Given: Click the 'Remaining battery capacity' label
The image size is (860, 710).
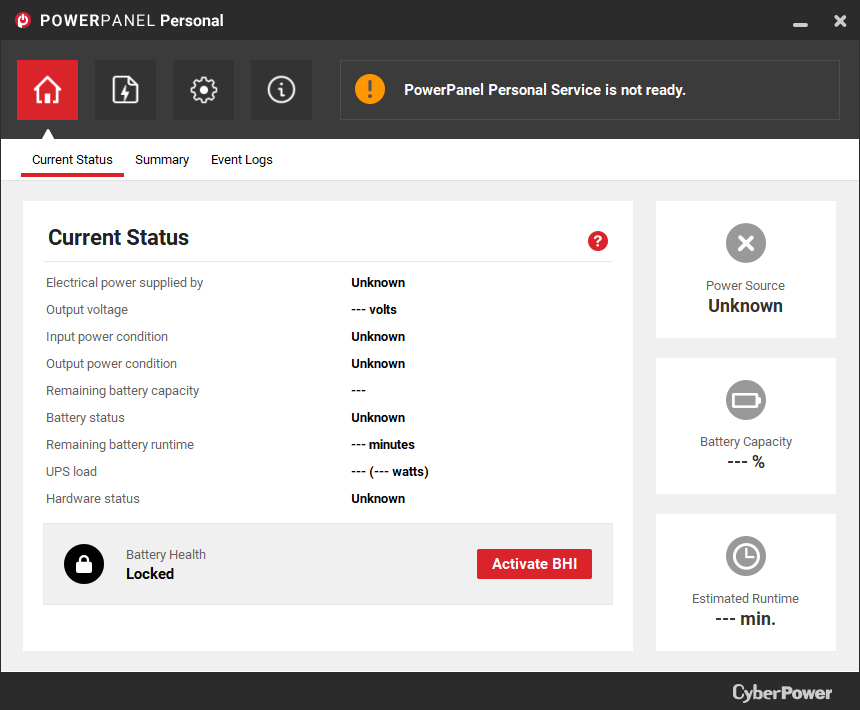Looking at the screenshot, I should point(122,390).
